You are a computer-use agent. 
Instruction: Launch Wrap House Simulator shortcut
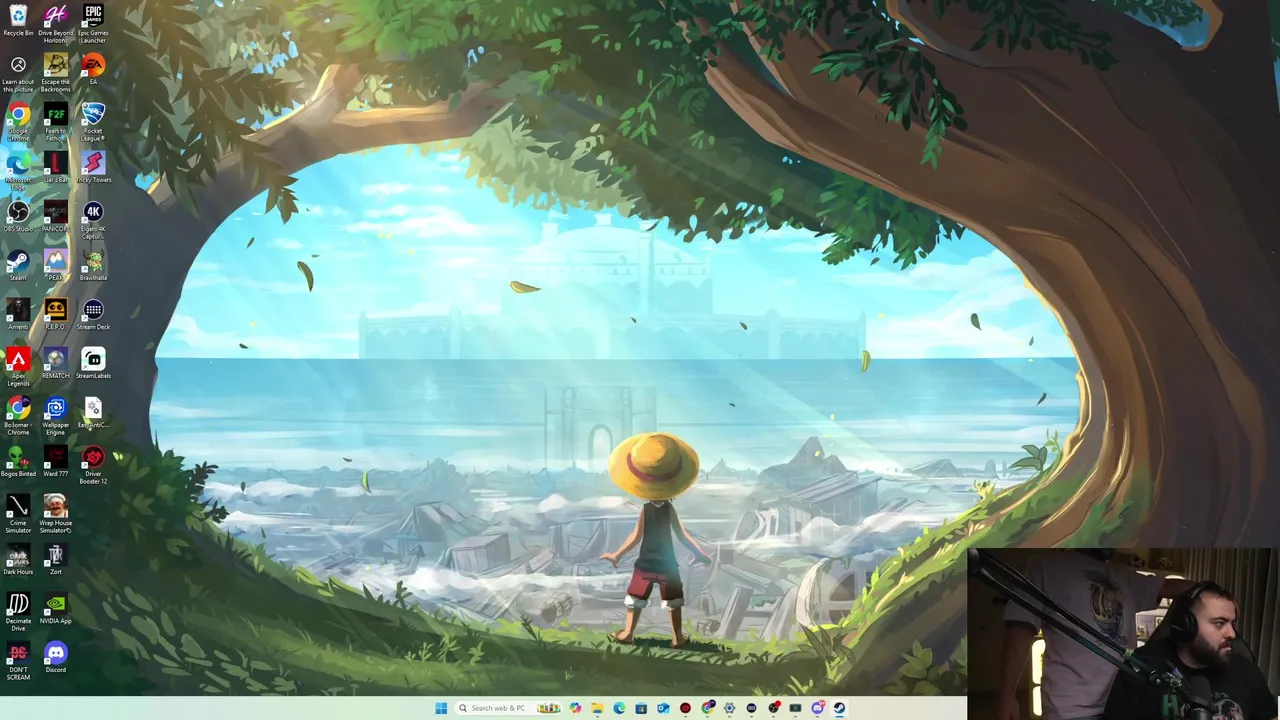click(x=56, y=514)
